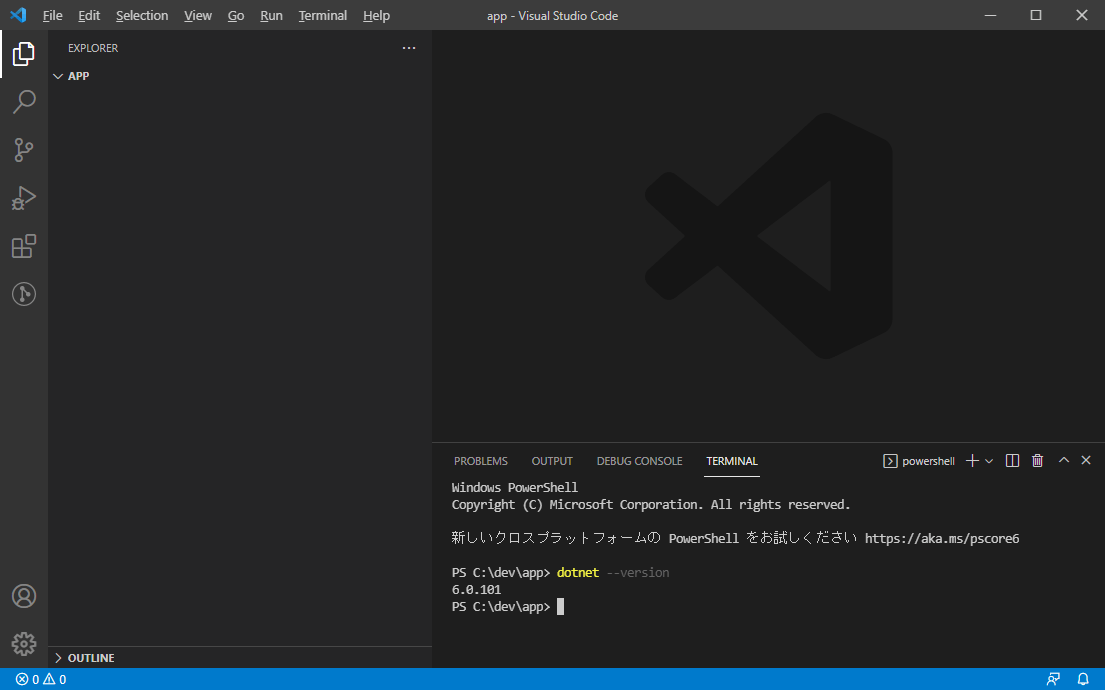1105x690 pixels.
Task: Open the Terminal menu
Action: 323,16
